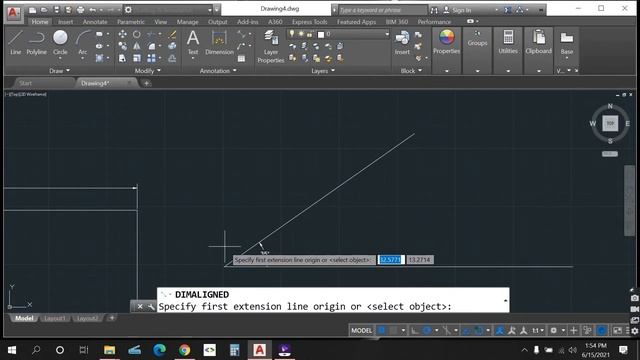Click the Array tool icon
The width and height of the screenshot is (640, 360).
point(151,58)
